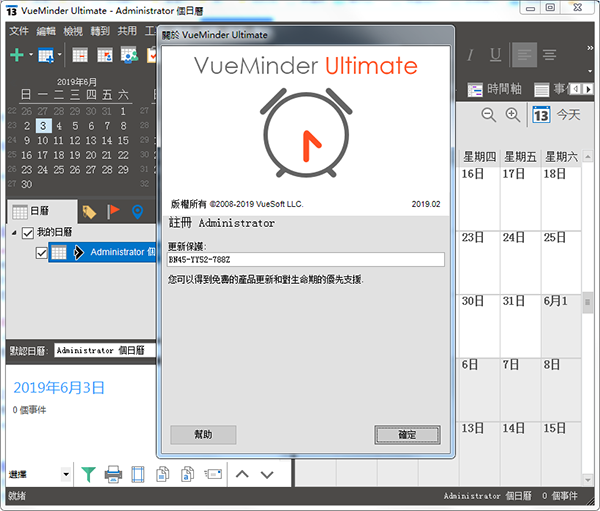Click the 星期五 column header
The height and width of the screenshot is (511, 600).
[x=520, y=157]
